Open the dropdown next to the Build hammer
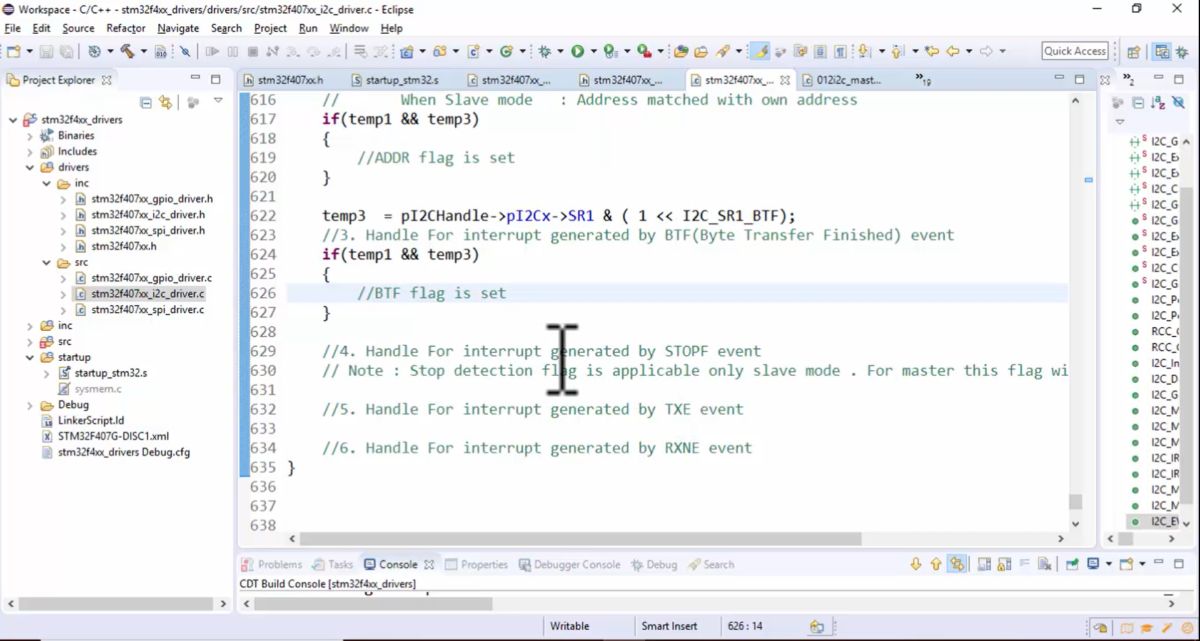The width and height of the screenshot is (1200, 641). click(x=144, y=51)
